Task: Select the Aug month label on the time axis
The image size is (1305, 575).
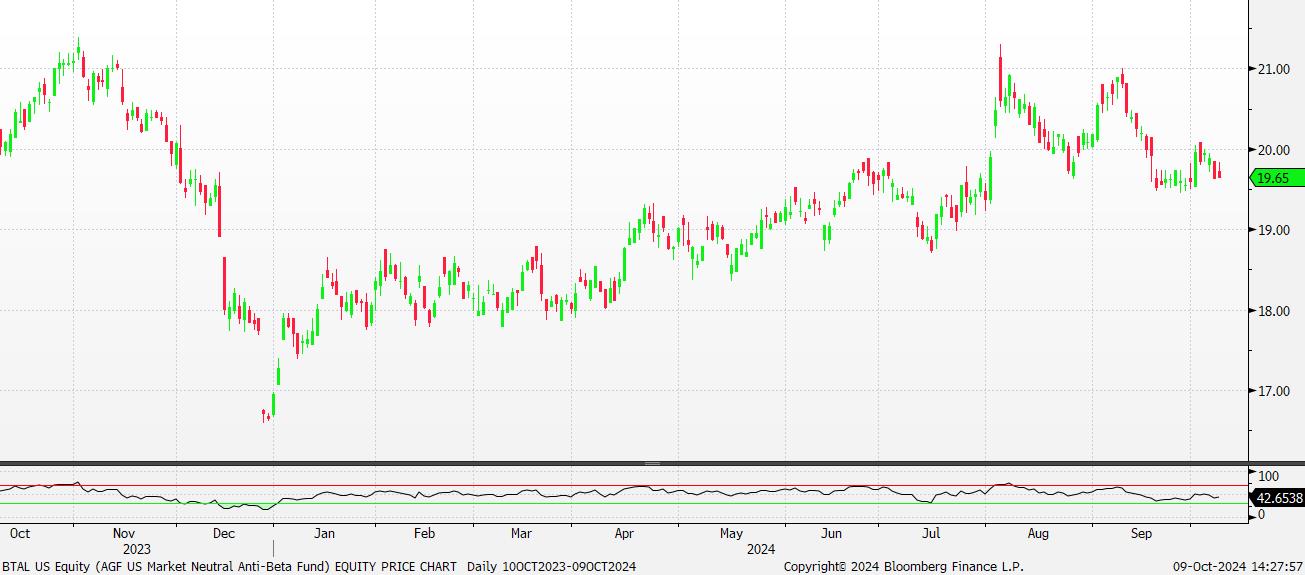Action: (x=1038, y=534)
